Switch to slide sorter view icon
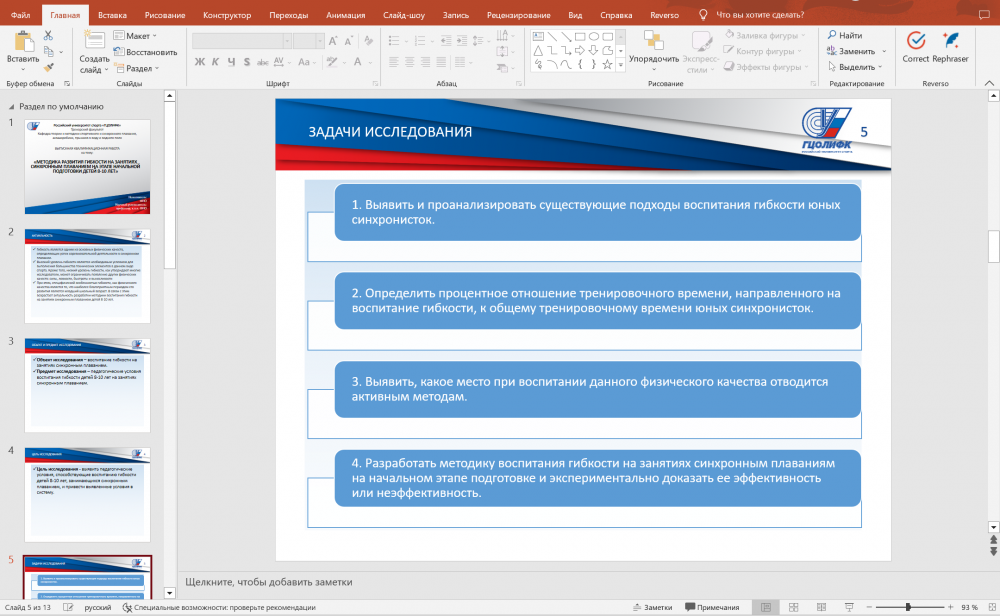 (x=792, y=607)
